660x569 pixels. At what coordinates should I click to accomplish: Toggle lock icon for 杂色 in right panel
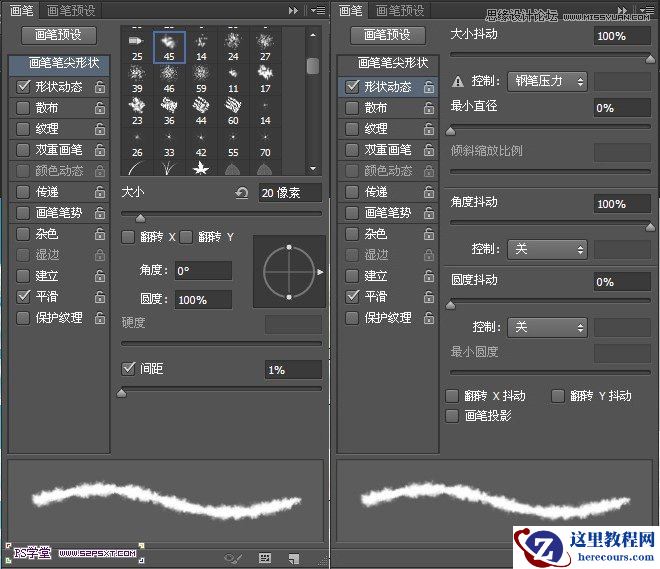(x=429, y=234)
